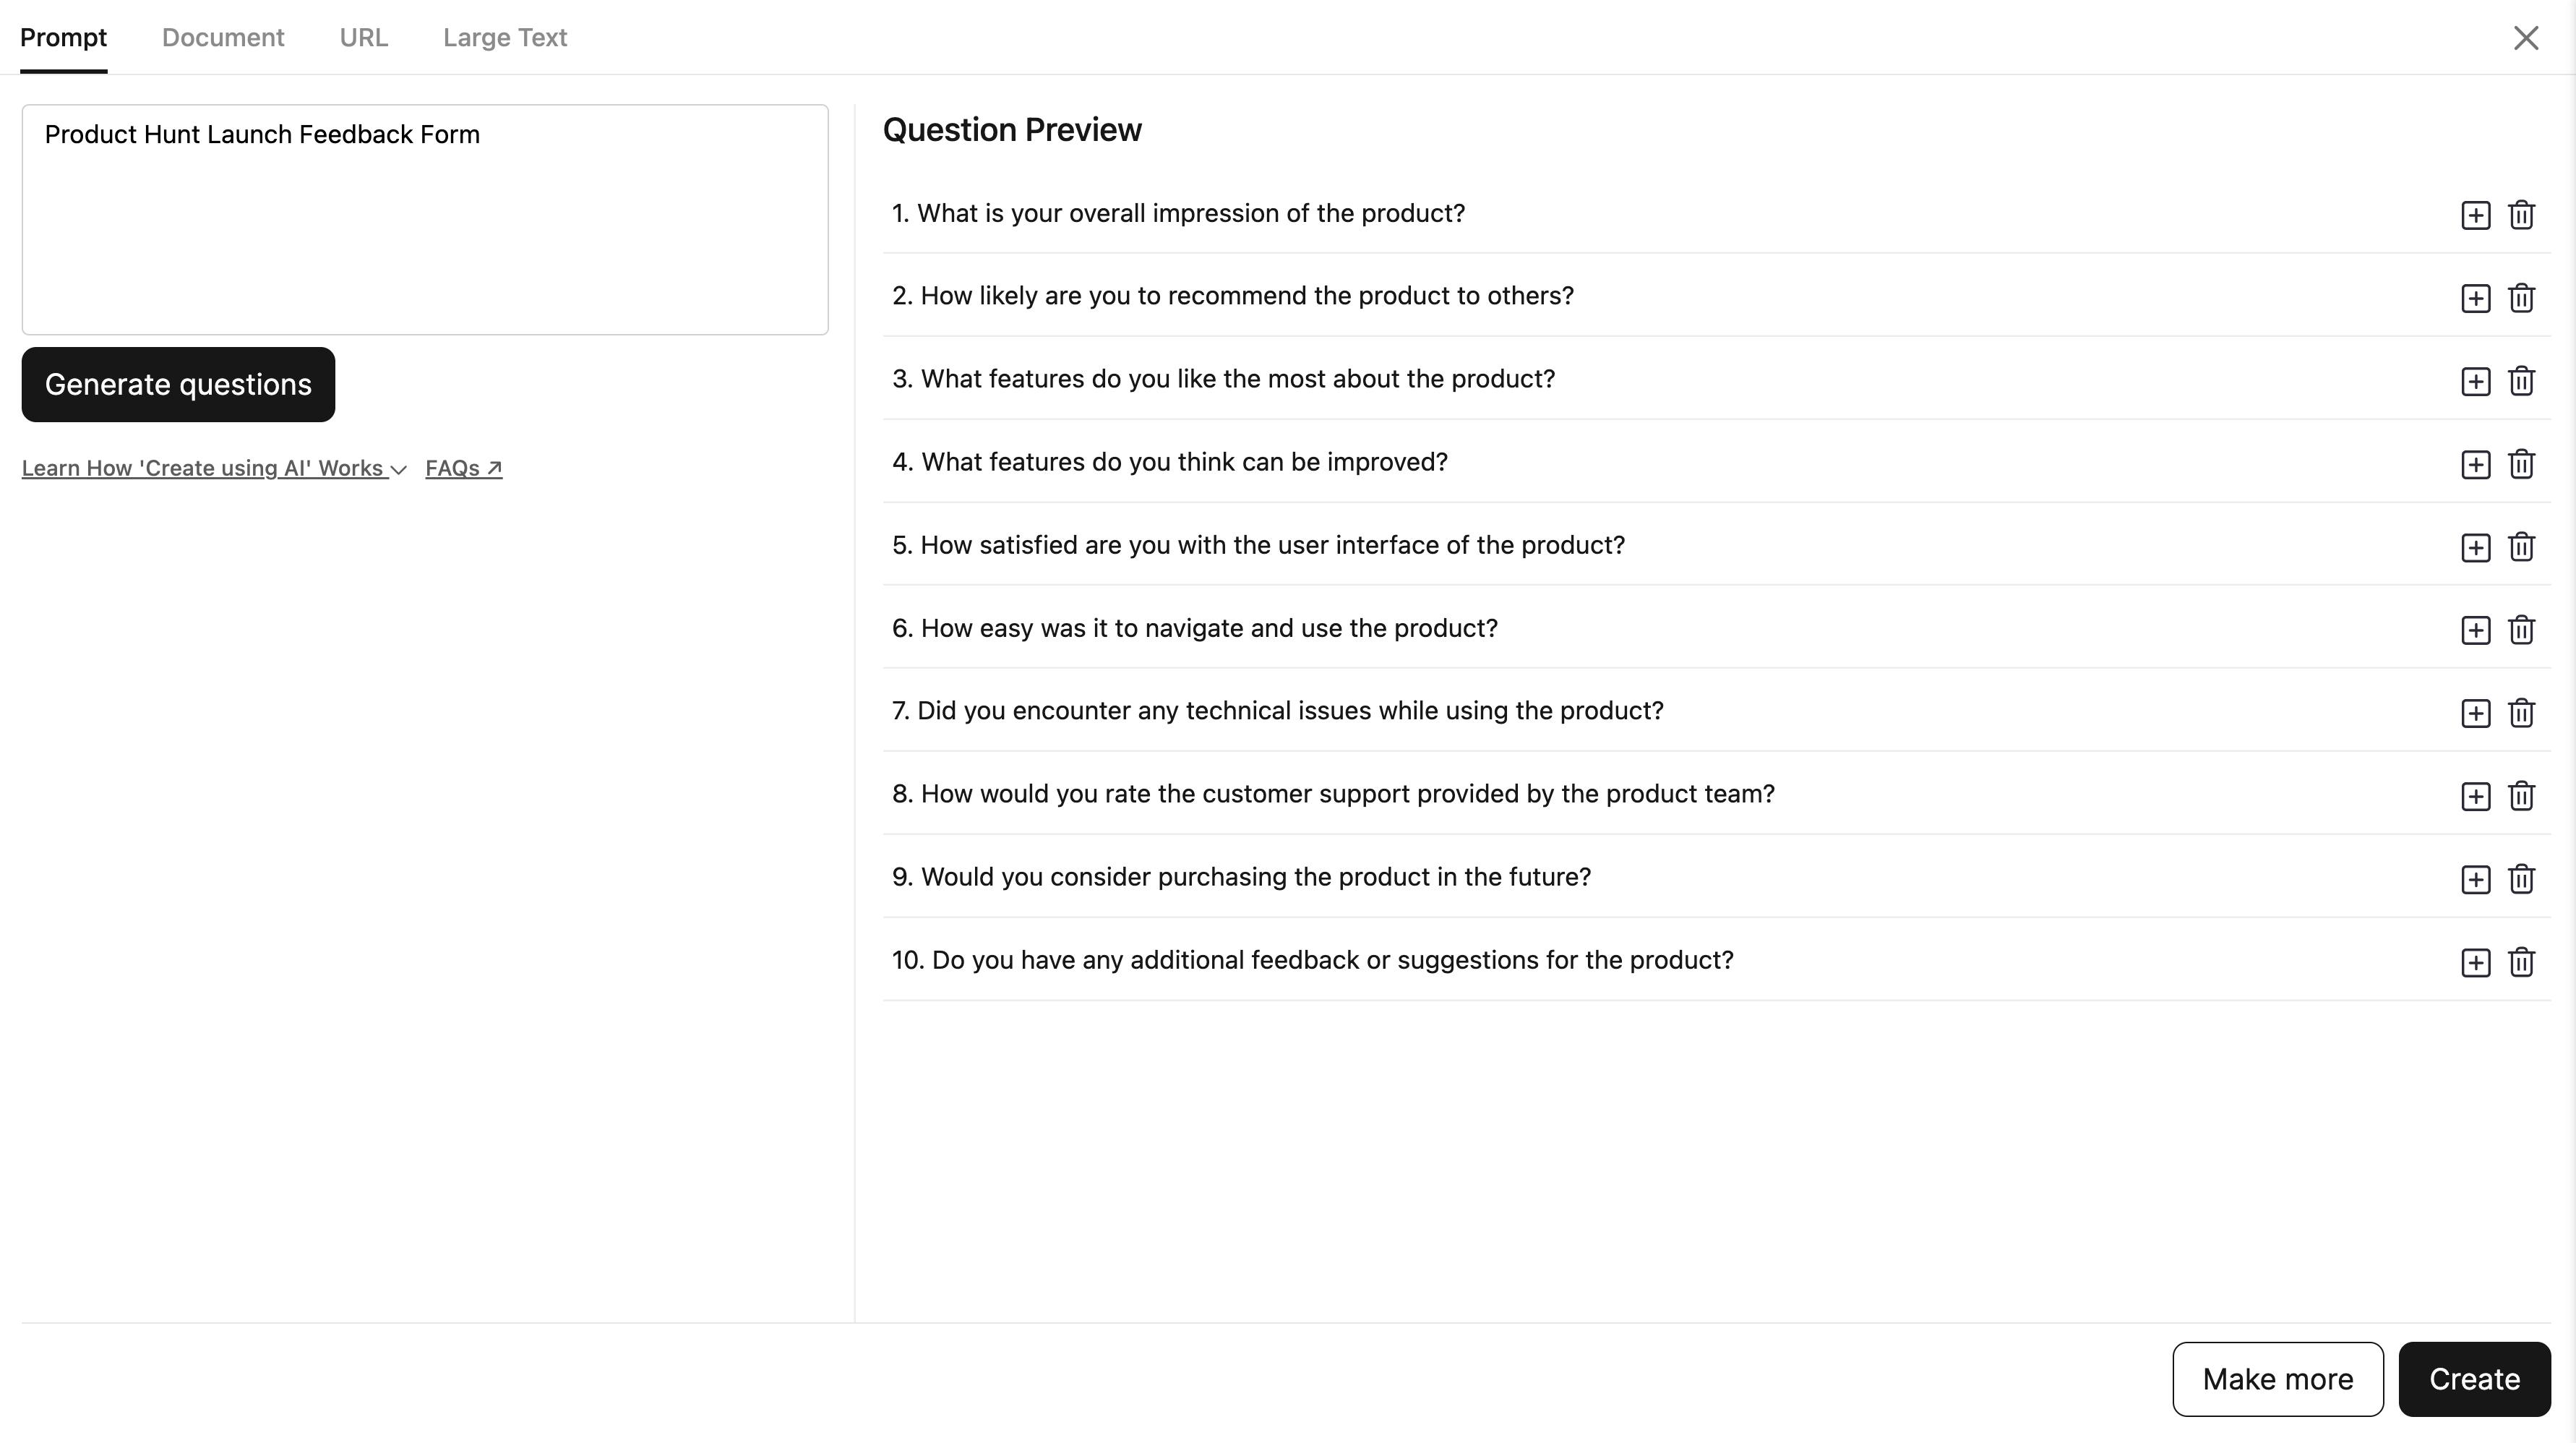Remove question 3 about liked features
This screenshot has width=2576, height=1443.
click(2521, 381)
